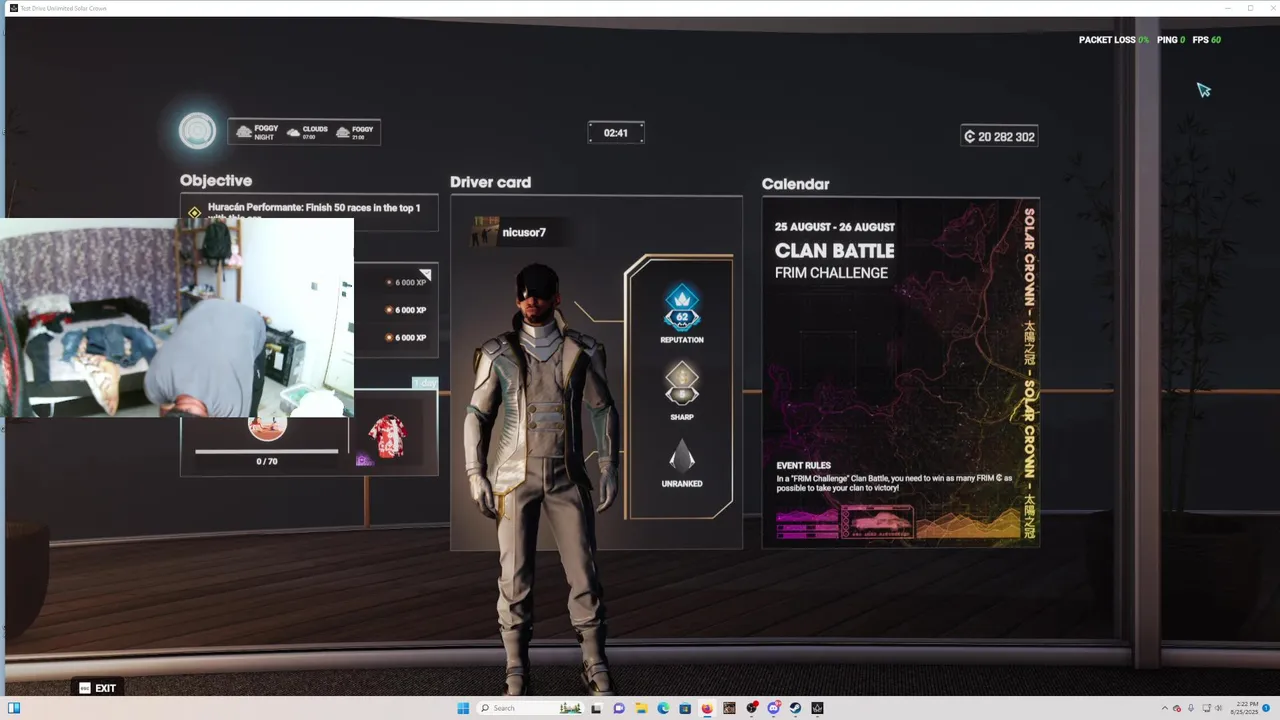Click the nicusor7 player name tag

(524, 232)
